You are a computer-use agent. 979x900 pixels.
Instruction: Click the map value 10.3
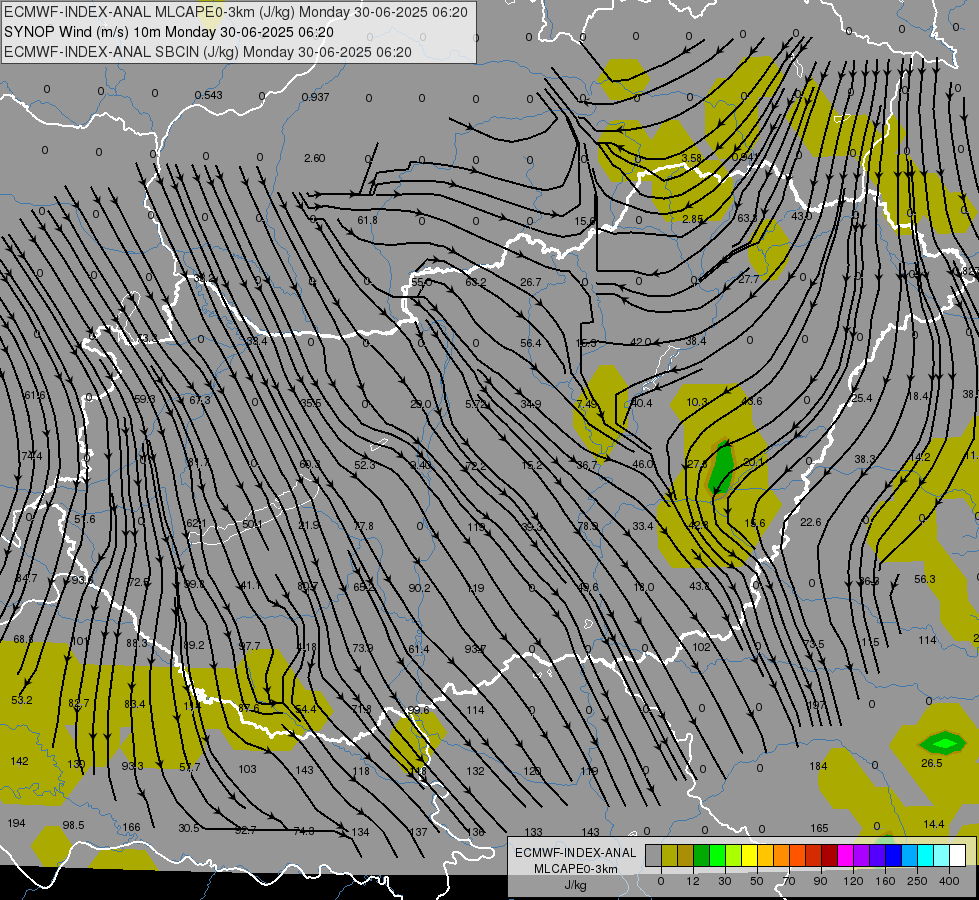(697, 402)
